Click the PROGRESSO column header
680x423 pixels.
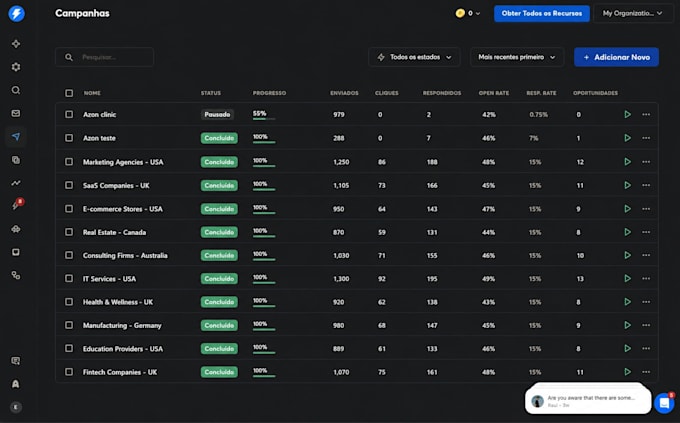point(269,93)
